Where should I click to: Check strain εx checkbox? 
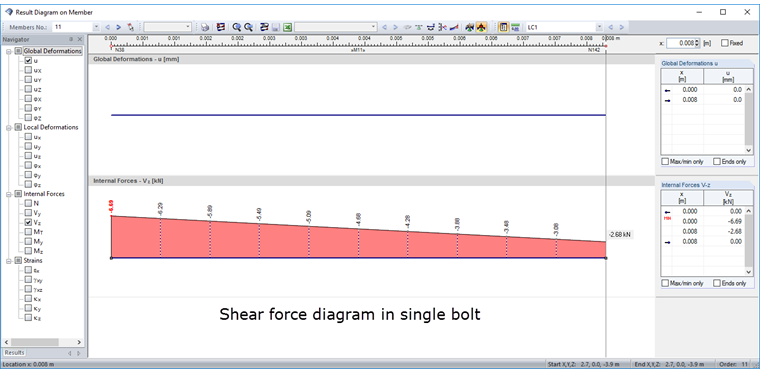pos(28,270)
